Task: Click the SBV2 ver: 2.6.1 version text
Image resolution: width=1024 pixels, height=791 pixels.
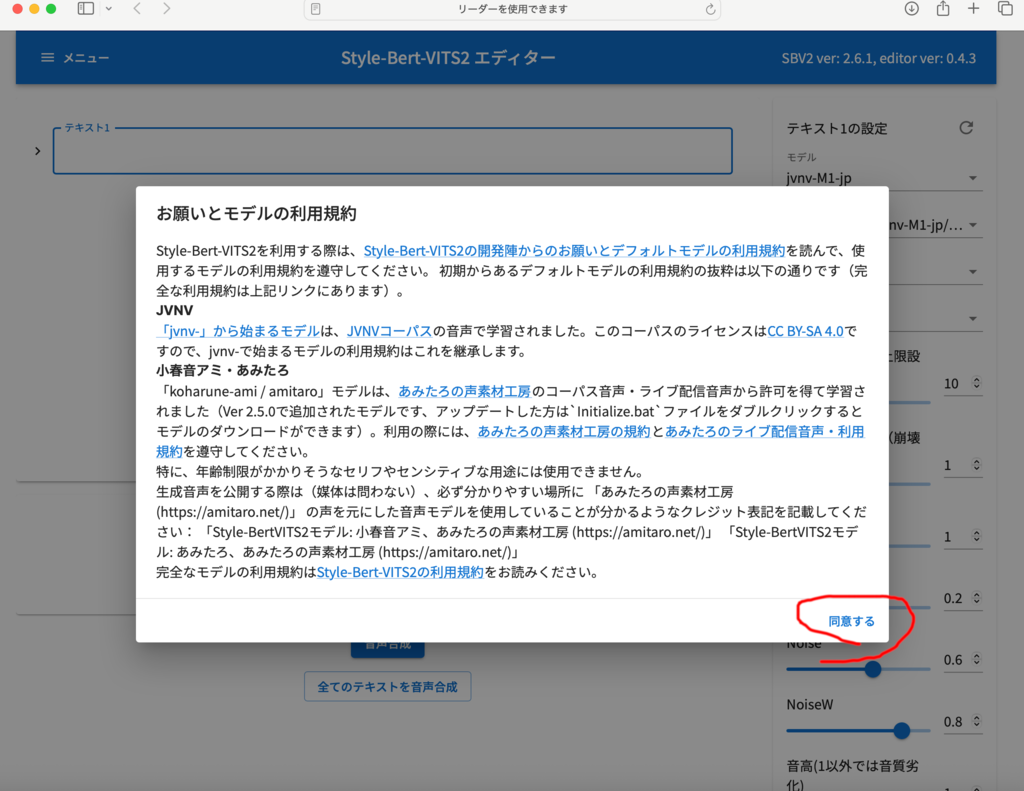Action: [878, 58]
